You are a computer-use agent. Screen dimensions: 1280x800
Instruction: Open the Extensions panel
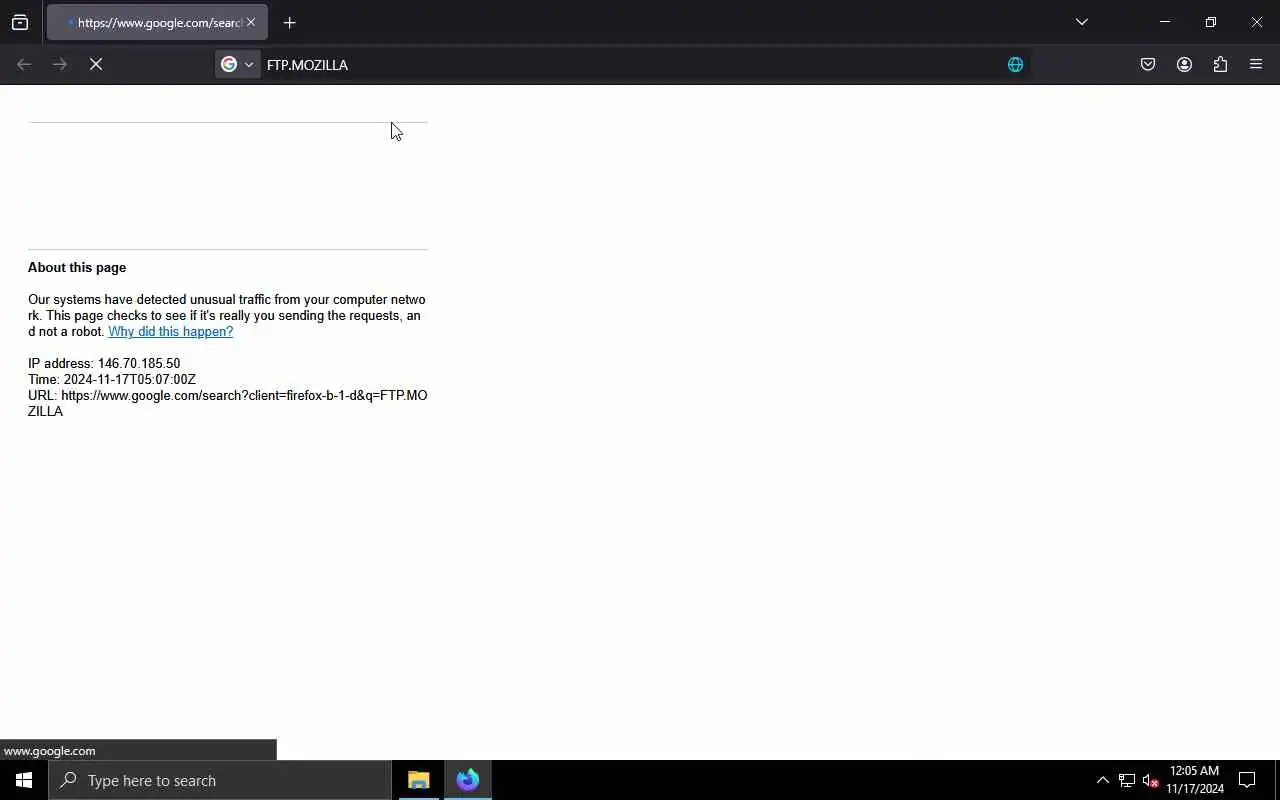point(1220,64)
